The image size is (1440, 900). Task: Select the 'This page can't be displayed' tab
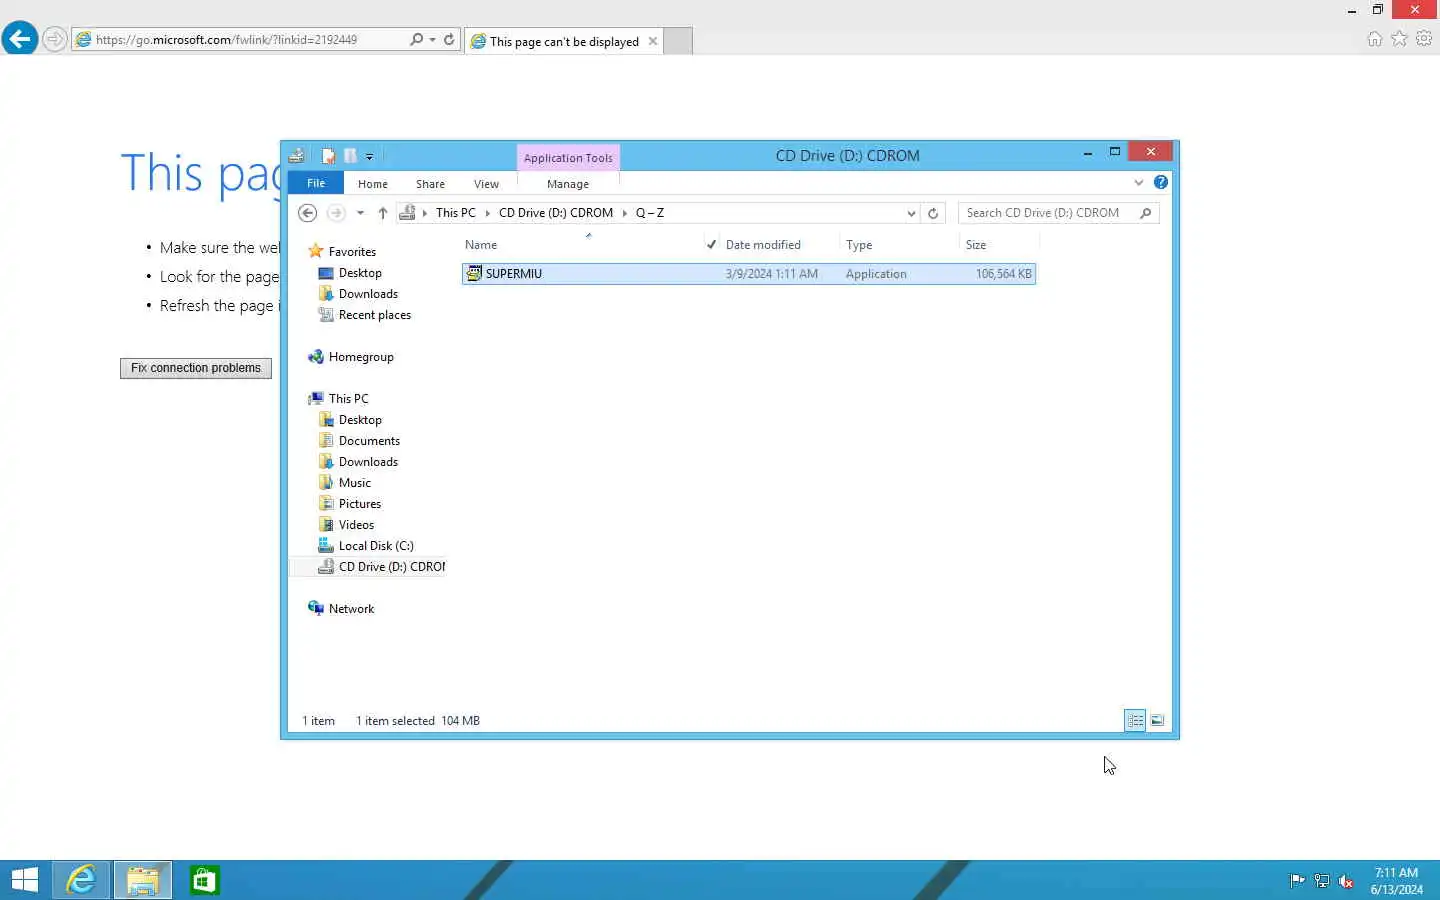pyautogui.click(x=564, y=41)
